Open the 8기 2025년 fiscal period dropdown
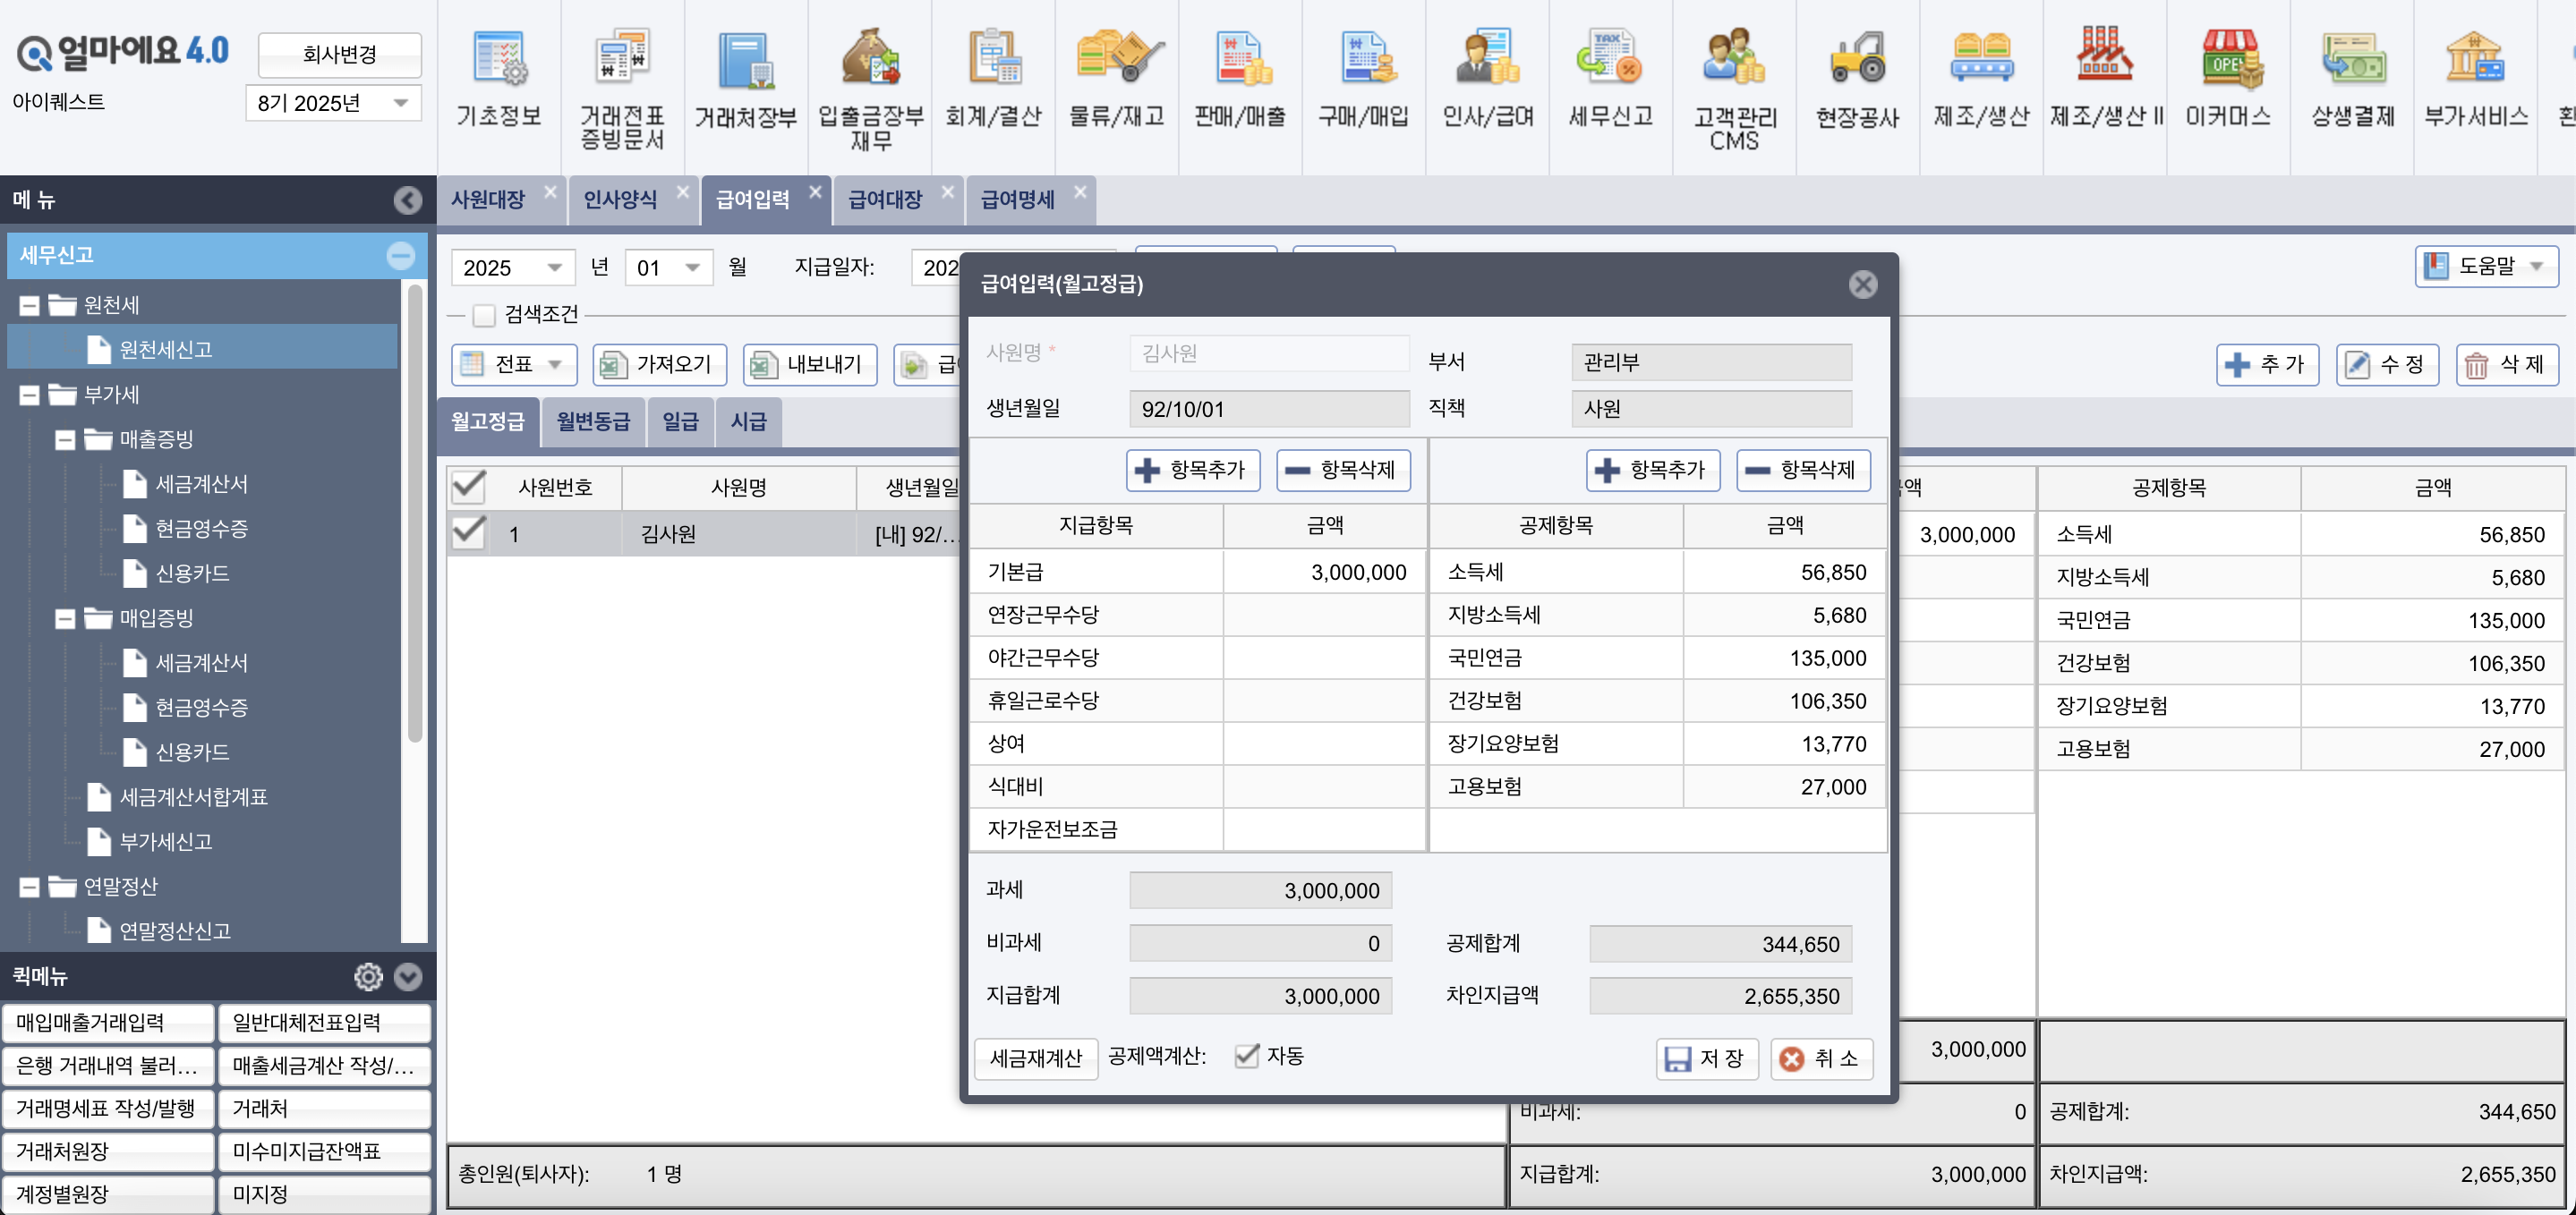2576x1215 pixels. [x=401, y=103]
